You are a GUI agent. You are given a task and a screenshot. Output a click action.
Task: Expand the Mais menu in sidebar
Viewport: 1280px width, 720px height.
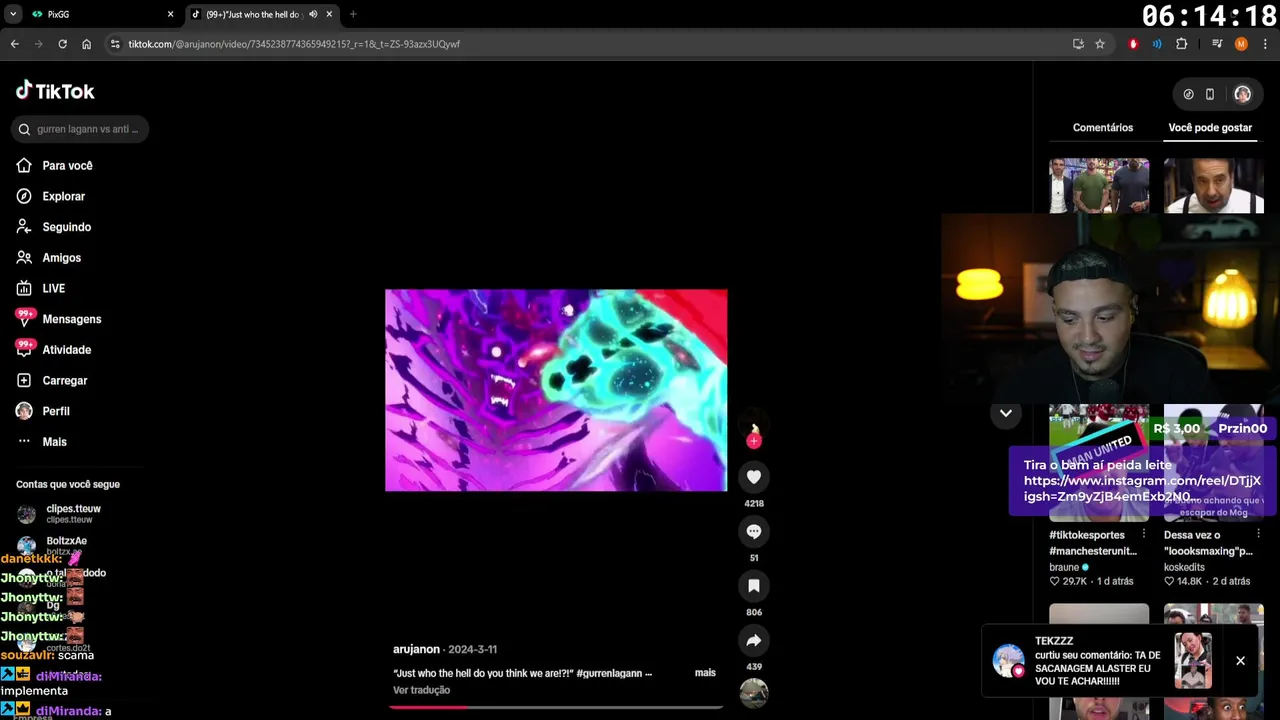pyautogui.click(x=54, y=442)
